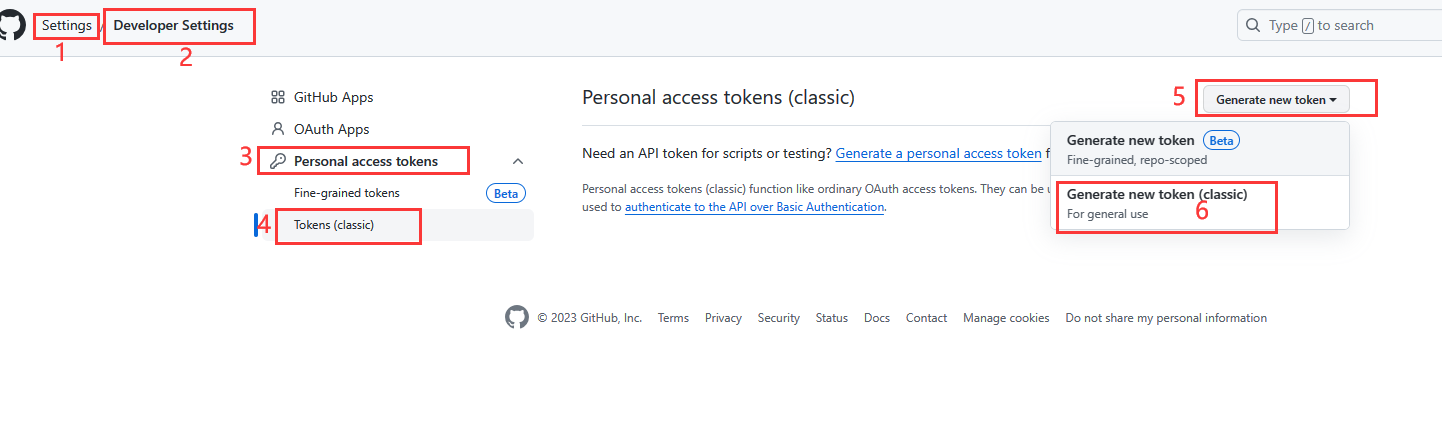
Task: Click the GitHub Apps grid icon
Action: point(278,97)
